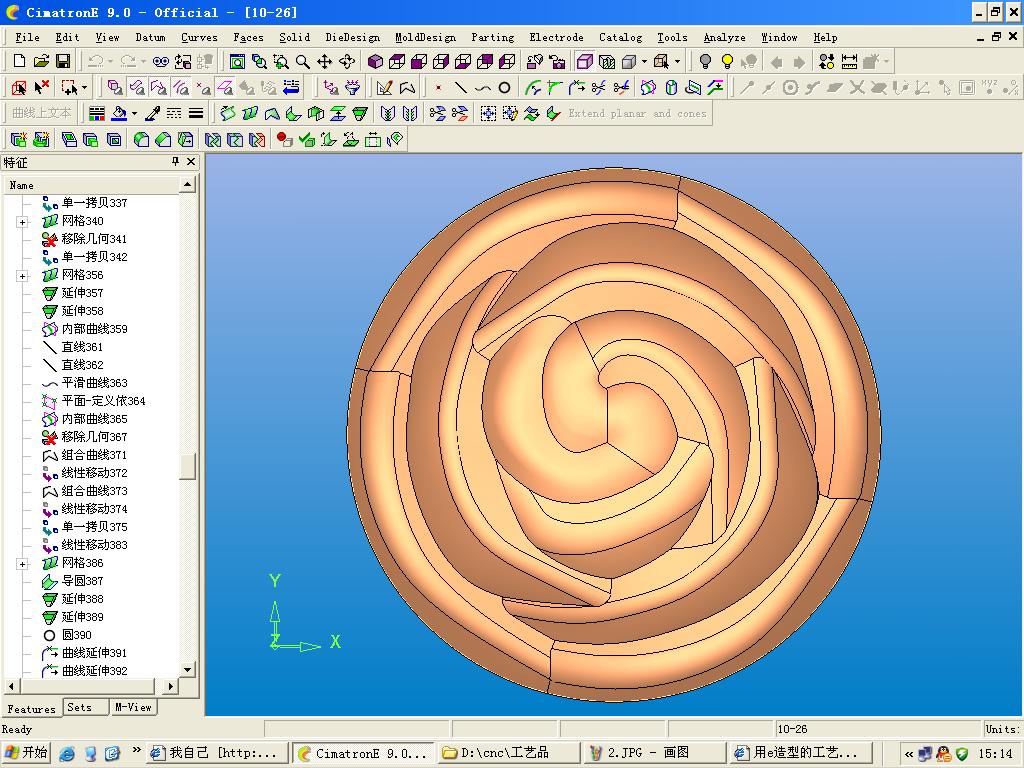This screenshot has width=1024, height=768.
Task: Open the MoldDesign menu
Action: (427, 37)
